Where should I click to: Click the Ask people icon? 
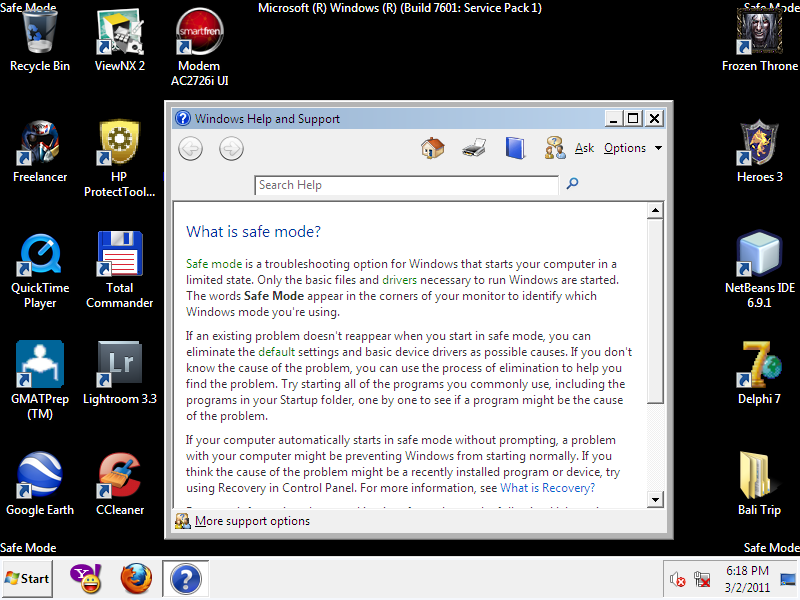point(555,148)
